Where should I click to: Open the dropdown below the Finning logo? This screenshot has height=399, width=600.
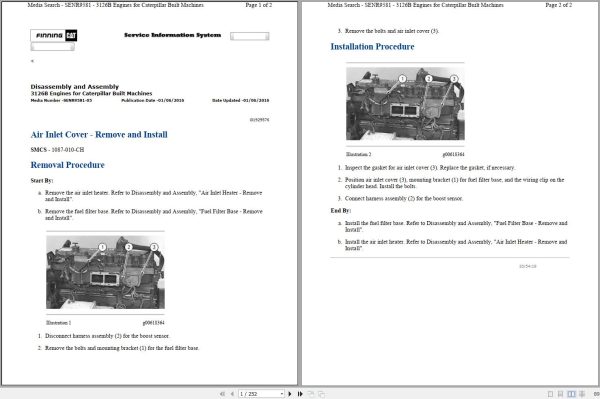click(52, 47)
